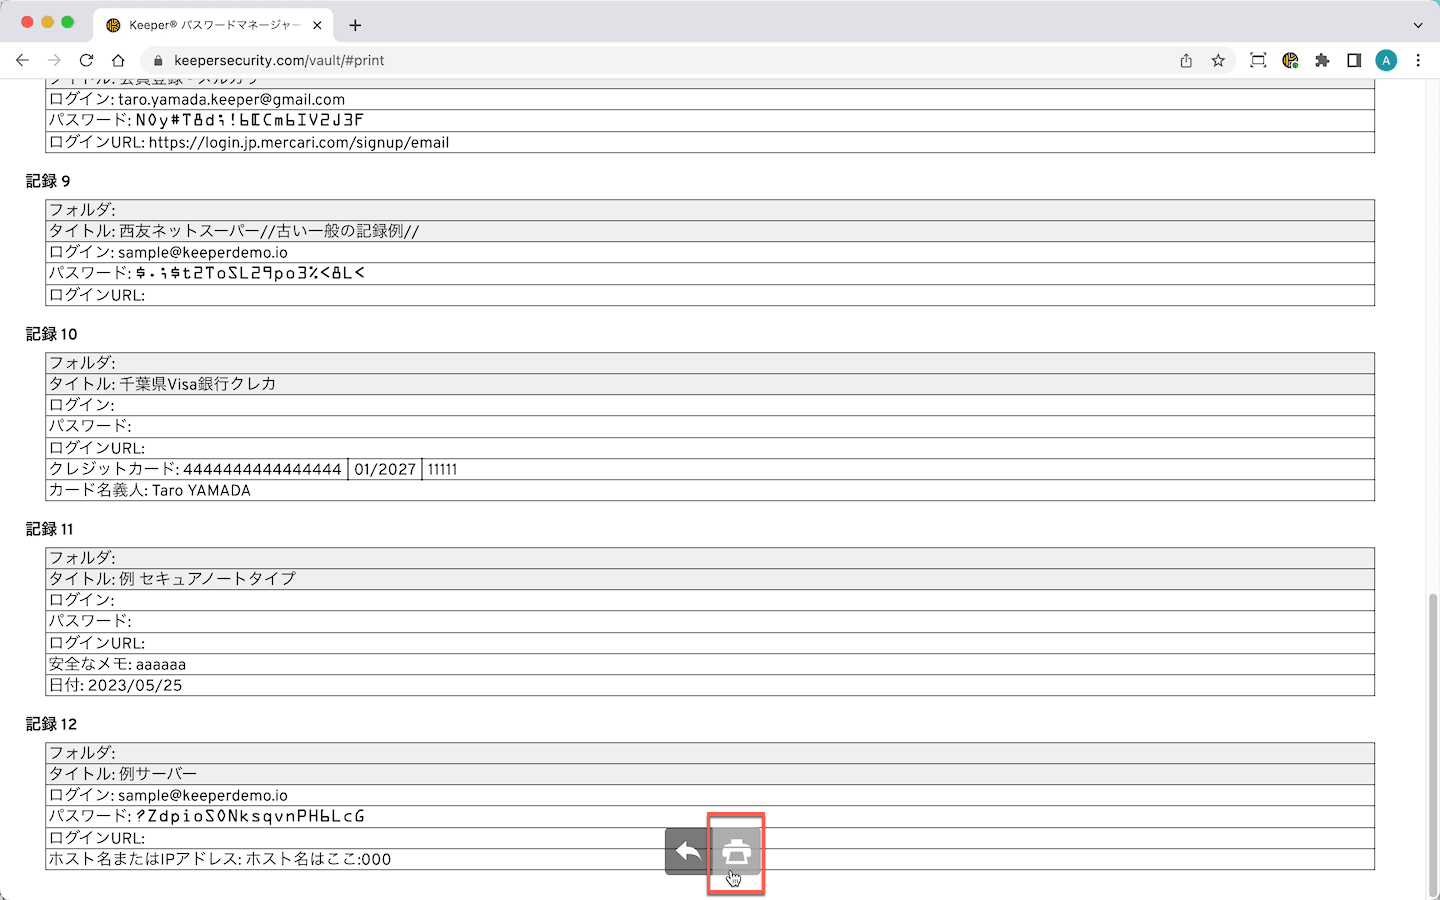Image resolution: width=1440 pixels, height=900 pixels.
Task: Reload the page with the refresh icon
Action: (86, 60)
